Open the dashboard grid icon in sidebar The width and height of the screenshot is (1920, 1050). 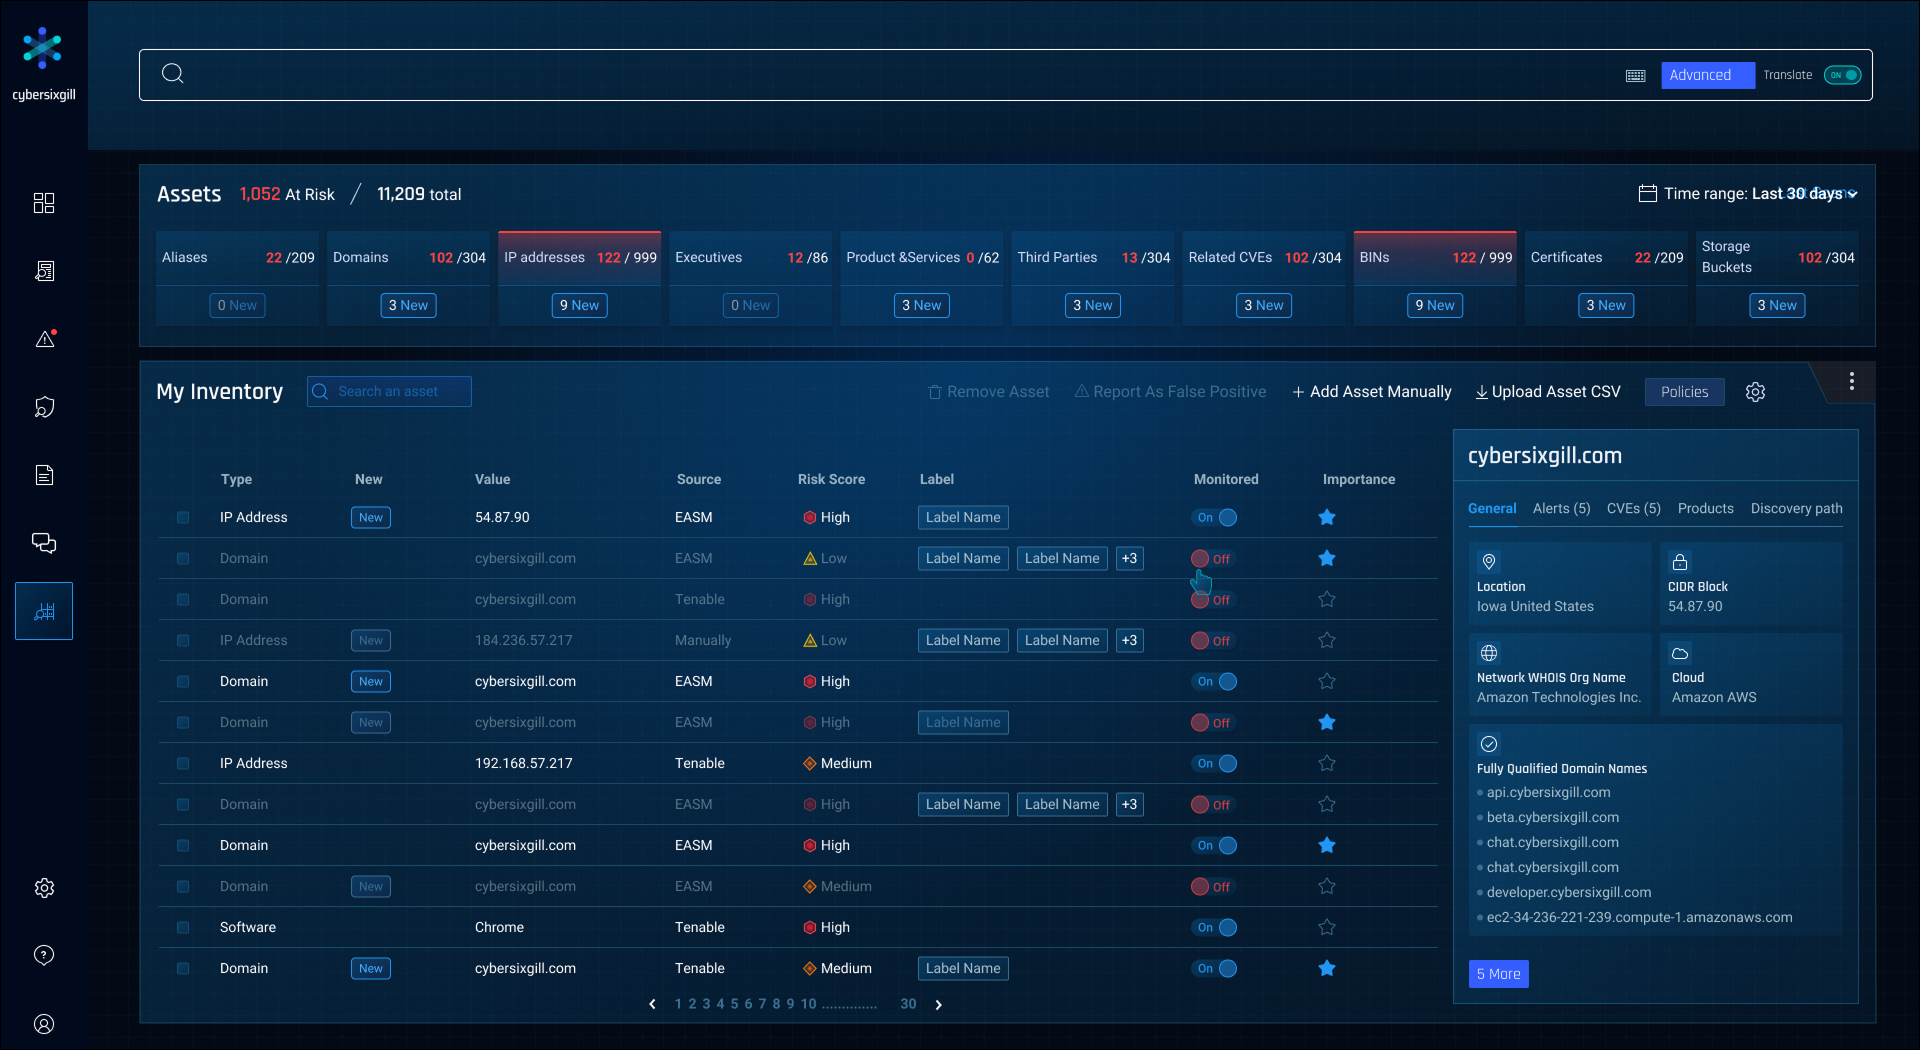click(x=44, y=203)
